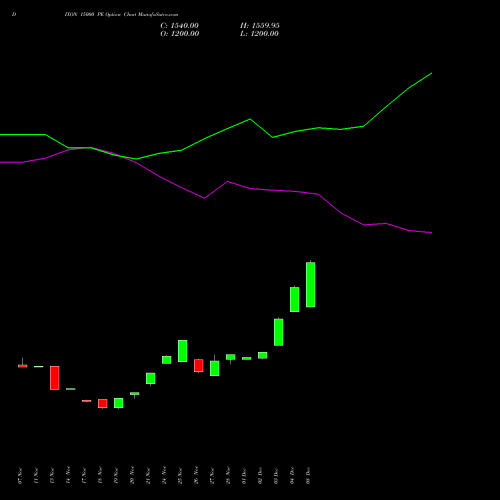500x500 pixels.
Task: Click the 07 Nov date label
Action: pos(20,476)
